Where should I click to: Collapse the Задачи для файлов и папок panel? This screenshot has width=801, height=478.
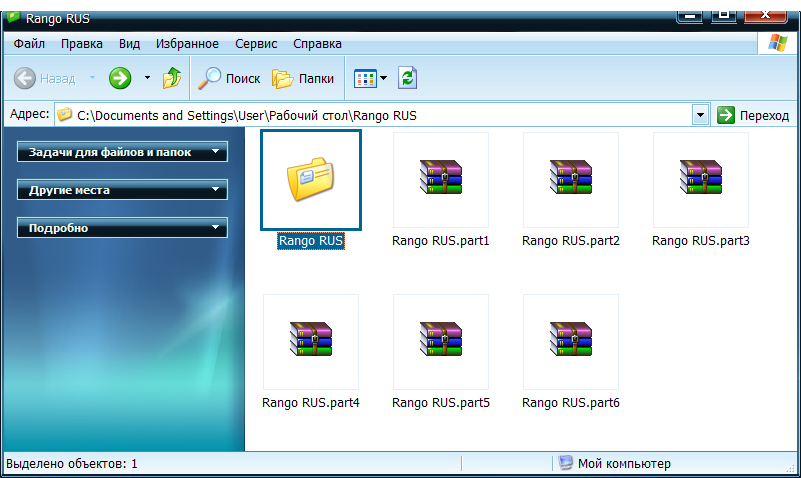click(122, 152)
